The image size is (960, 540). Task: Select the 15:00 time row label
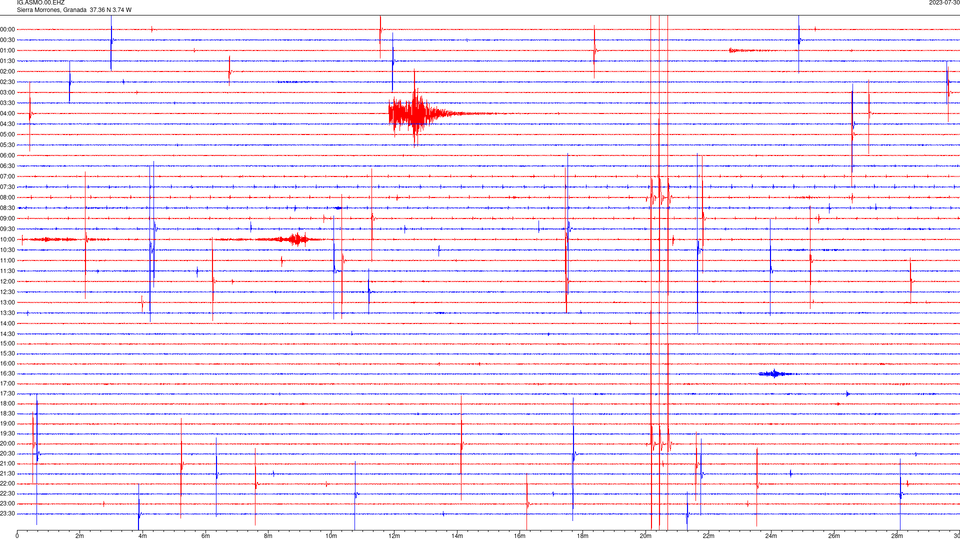pyautogui.click(x=8, y=343)
